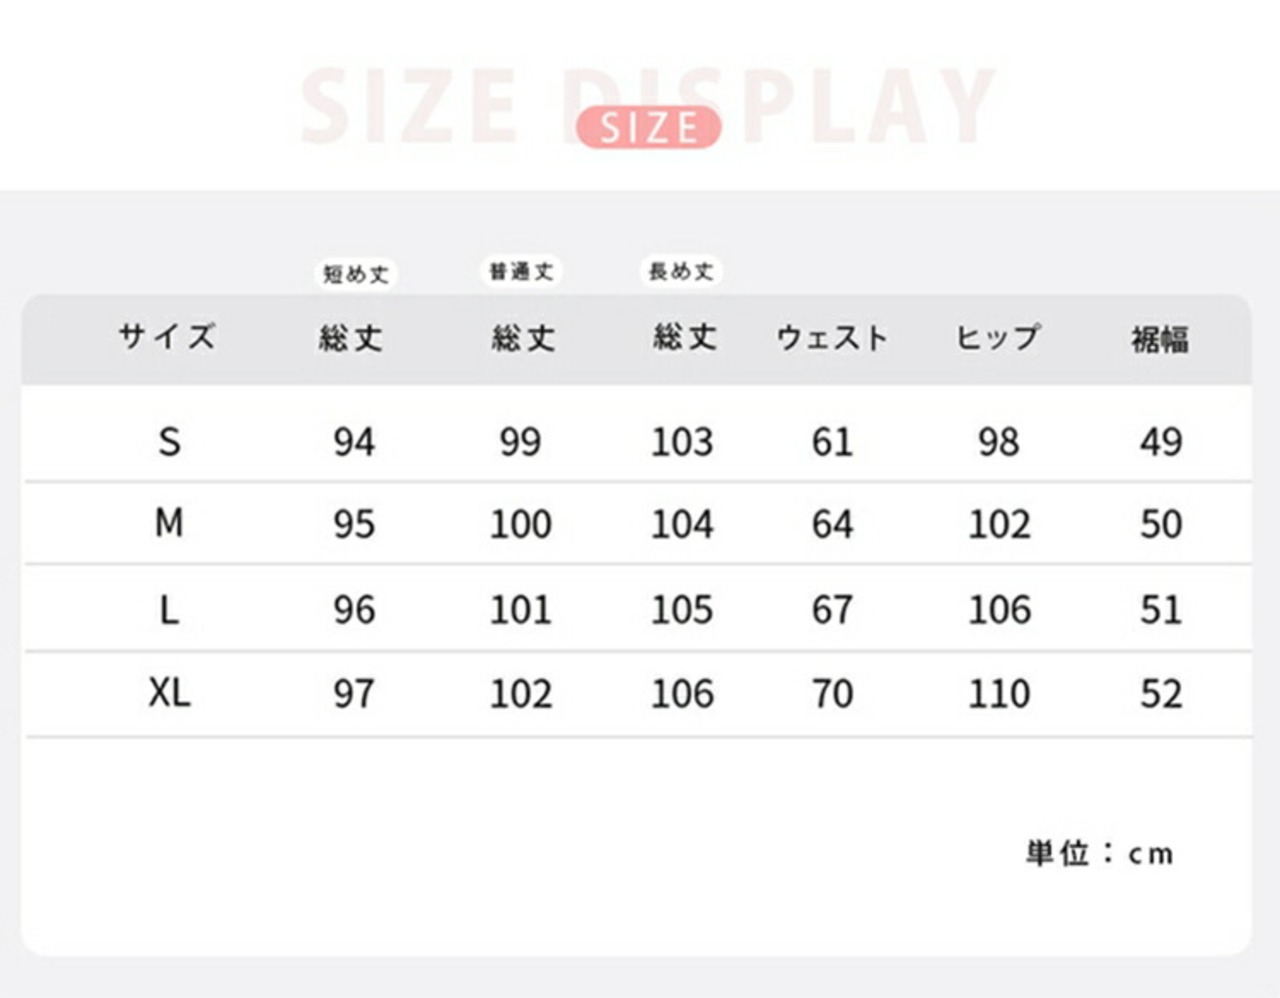Click the M size row label
The image size is (1280, 998).
(169, 523)
